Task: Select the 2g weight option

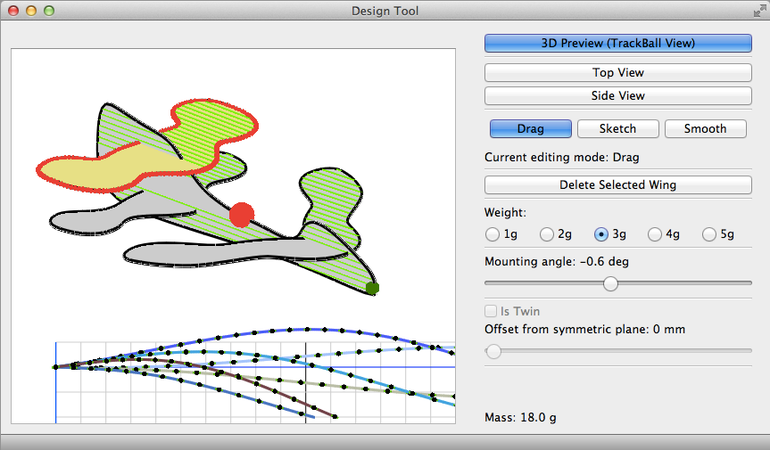Action: point(547,234)
